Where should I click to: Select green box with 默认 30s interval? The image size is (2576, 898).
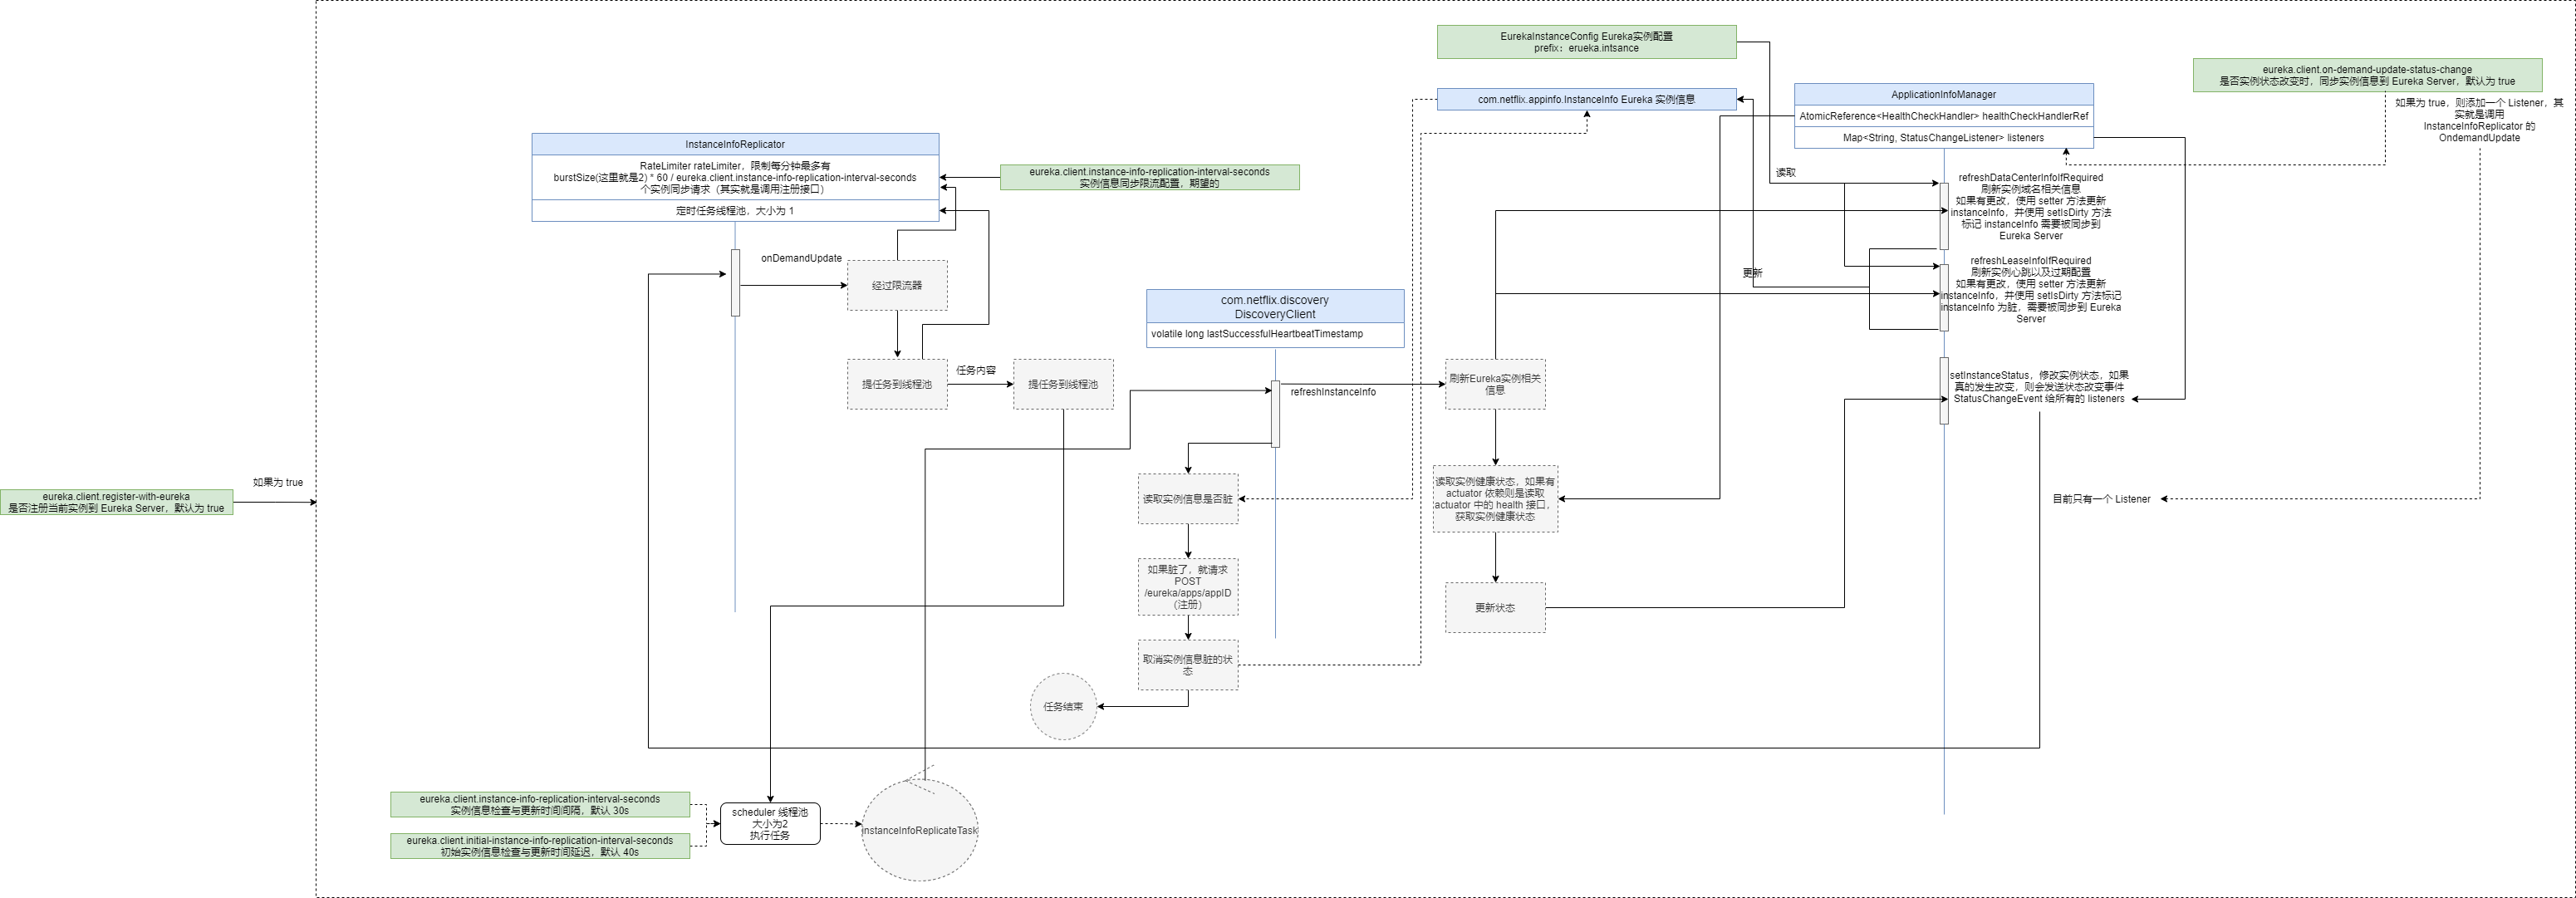tap(539, 805)
